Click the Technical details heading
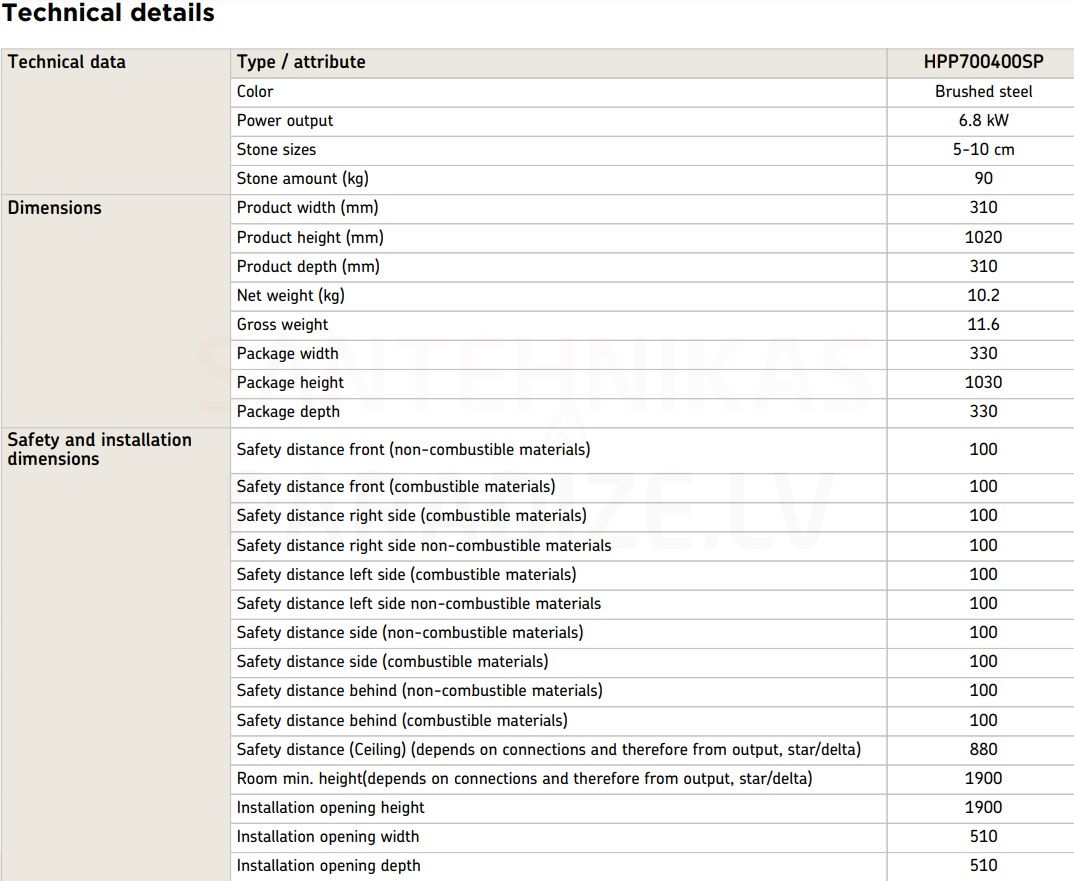Screen dimensions: 1074x881 click(108, 12)
